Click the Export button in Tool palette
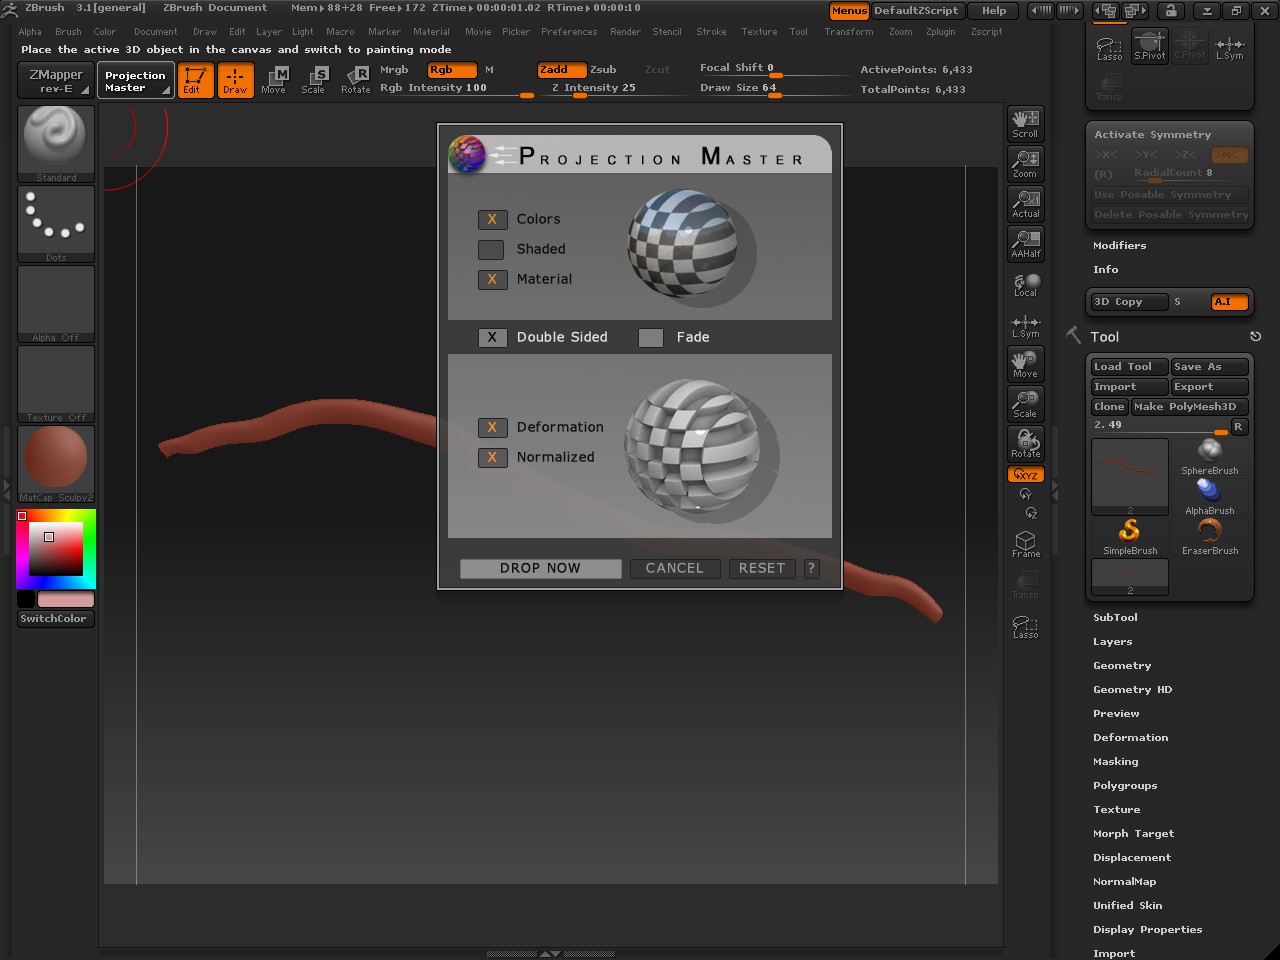 [1210, 387]
